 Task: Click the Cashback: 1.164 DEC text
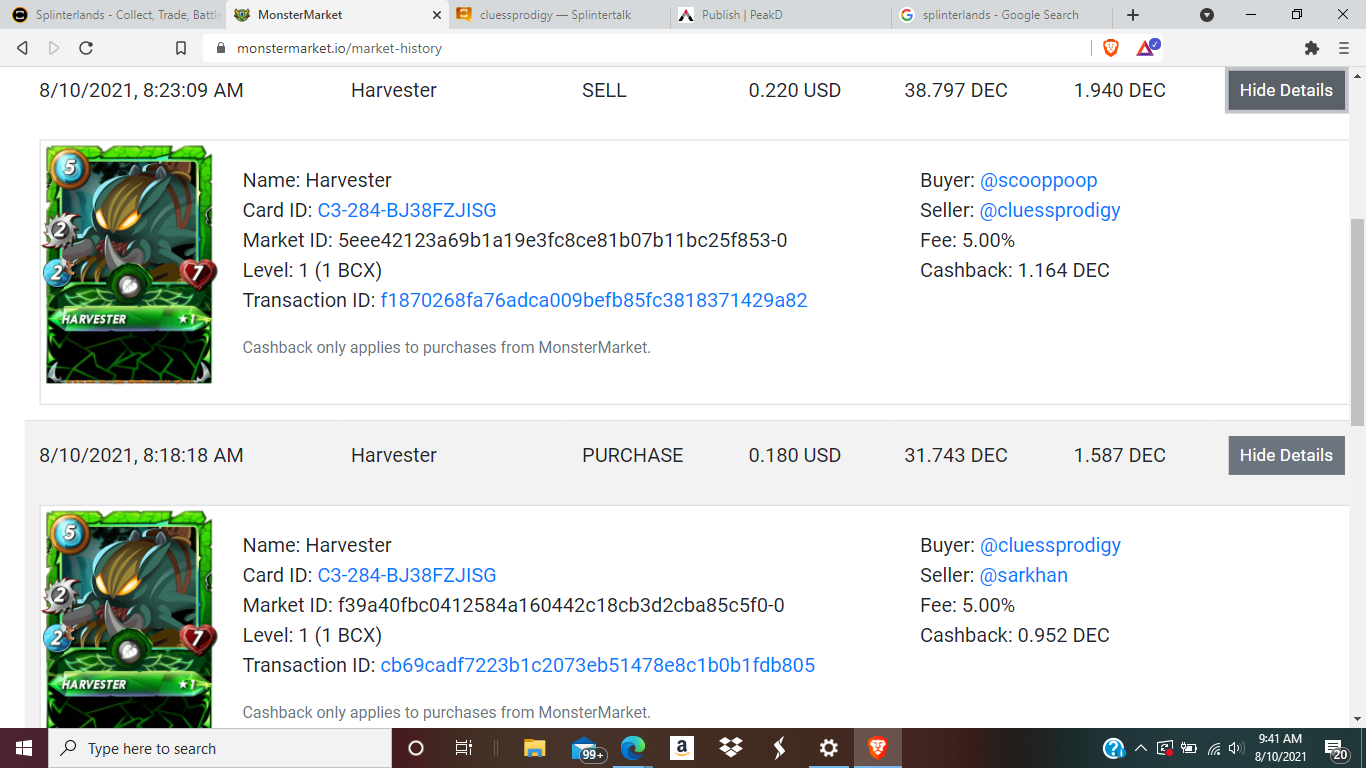tap(1015, 270)
